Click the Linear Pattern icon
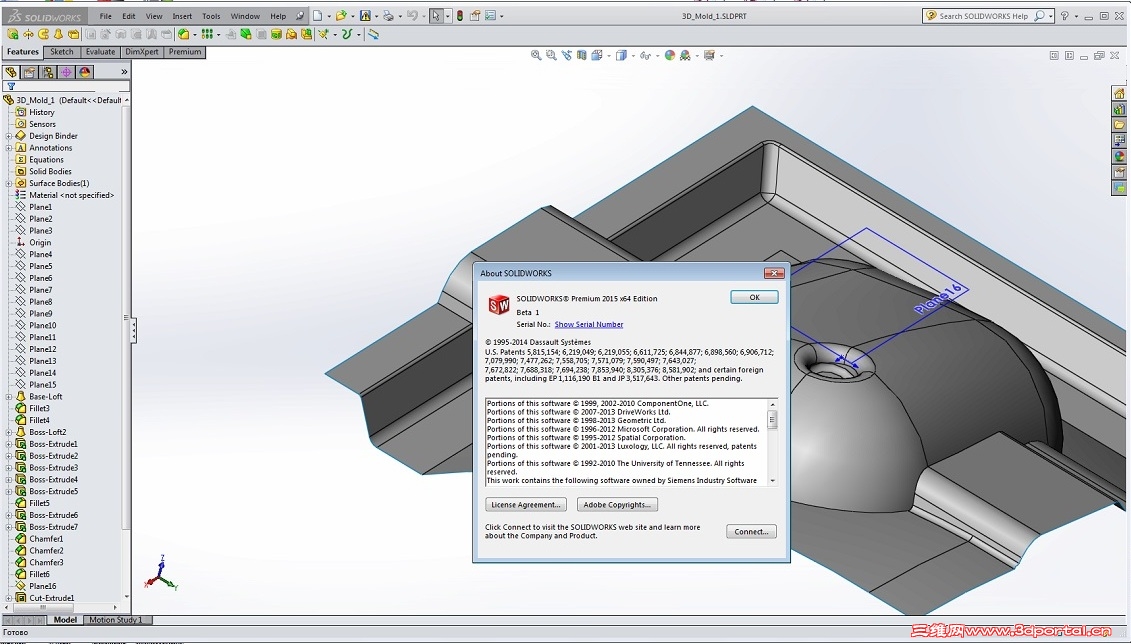Screen dimensions: 1131x644 point(207,34)
